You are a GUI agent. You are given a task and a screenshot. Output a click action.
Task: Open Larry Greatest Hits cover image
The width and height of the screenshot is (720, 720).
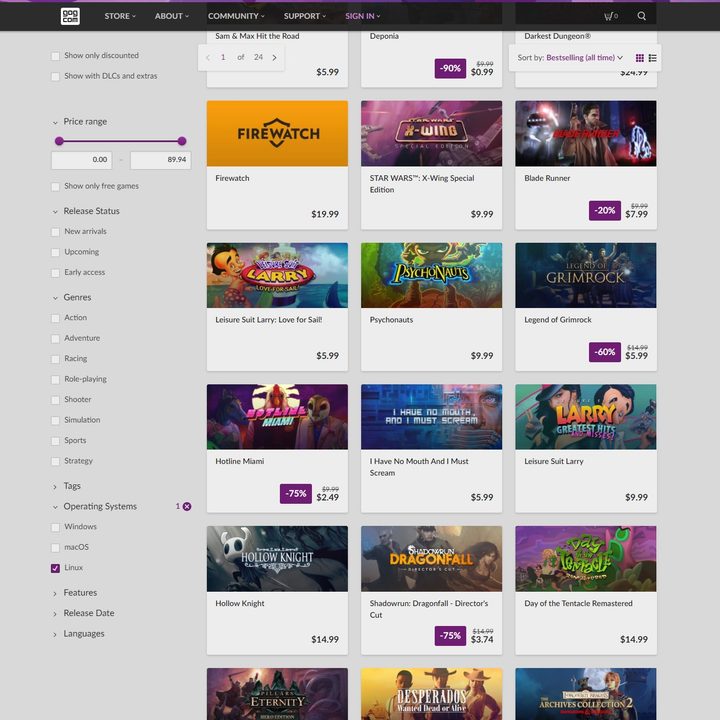click(586, 417)
